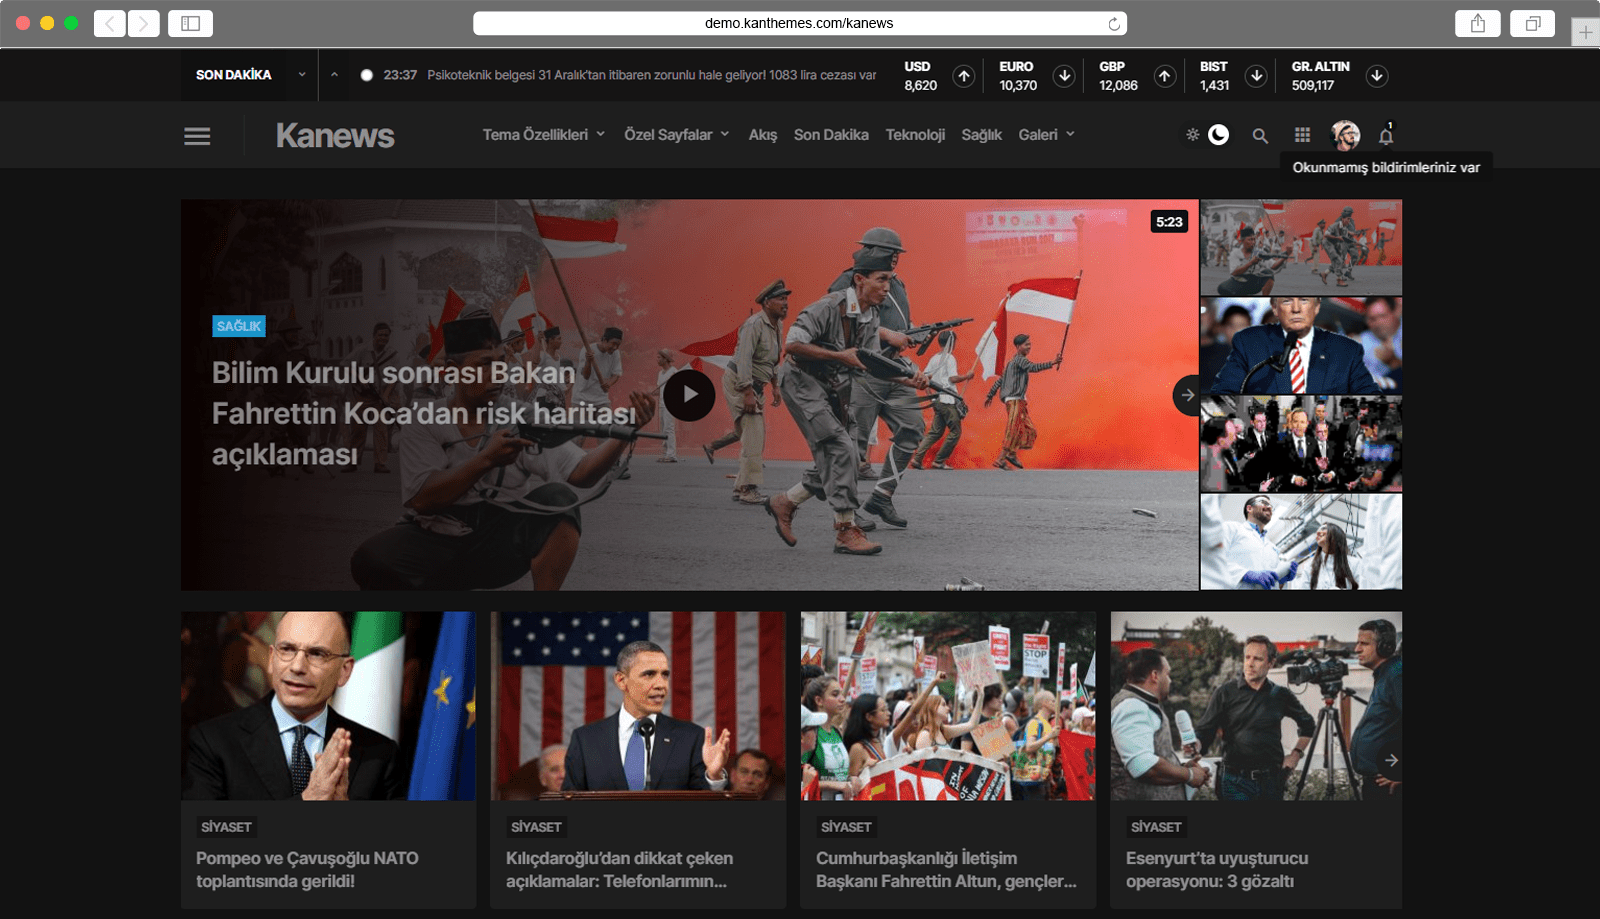Click the GBP rate up arrow
1600x919 pixels.
[1165, 76]
